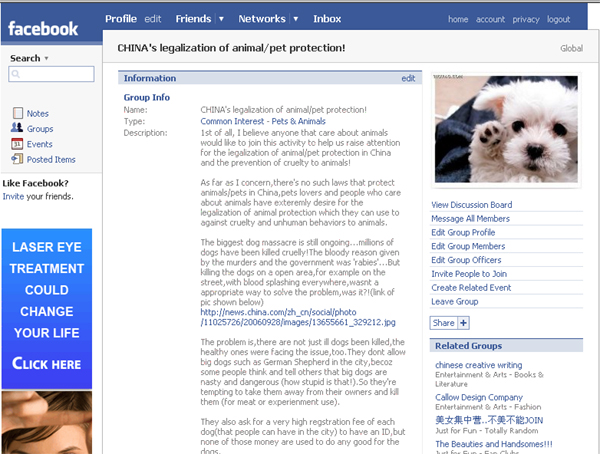600x454 pixels.
Task: Open Callow Design Company related group
Action: [479, 397]
